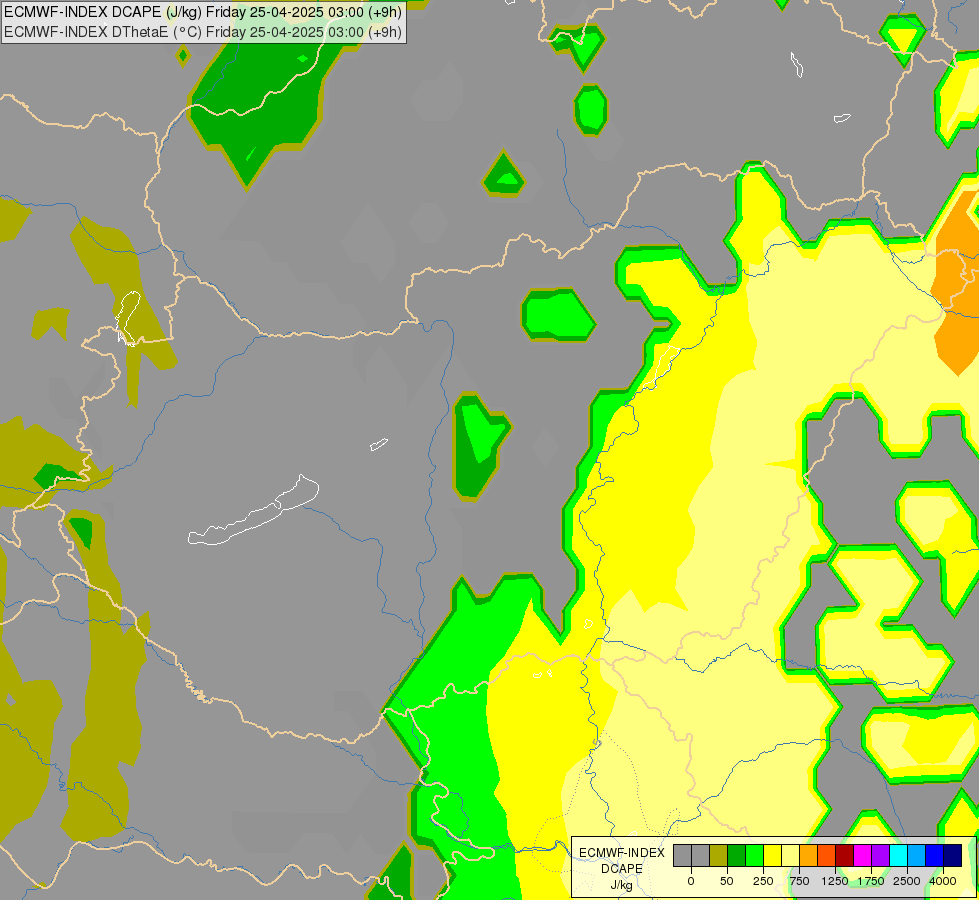Click the bright green legend swatch

(x=754, y=855)
